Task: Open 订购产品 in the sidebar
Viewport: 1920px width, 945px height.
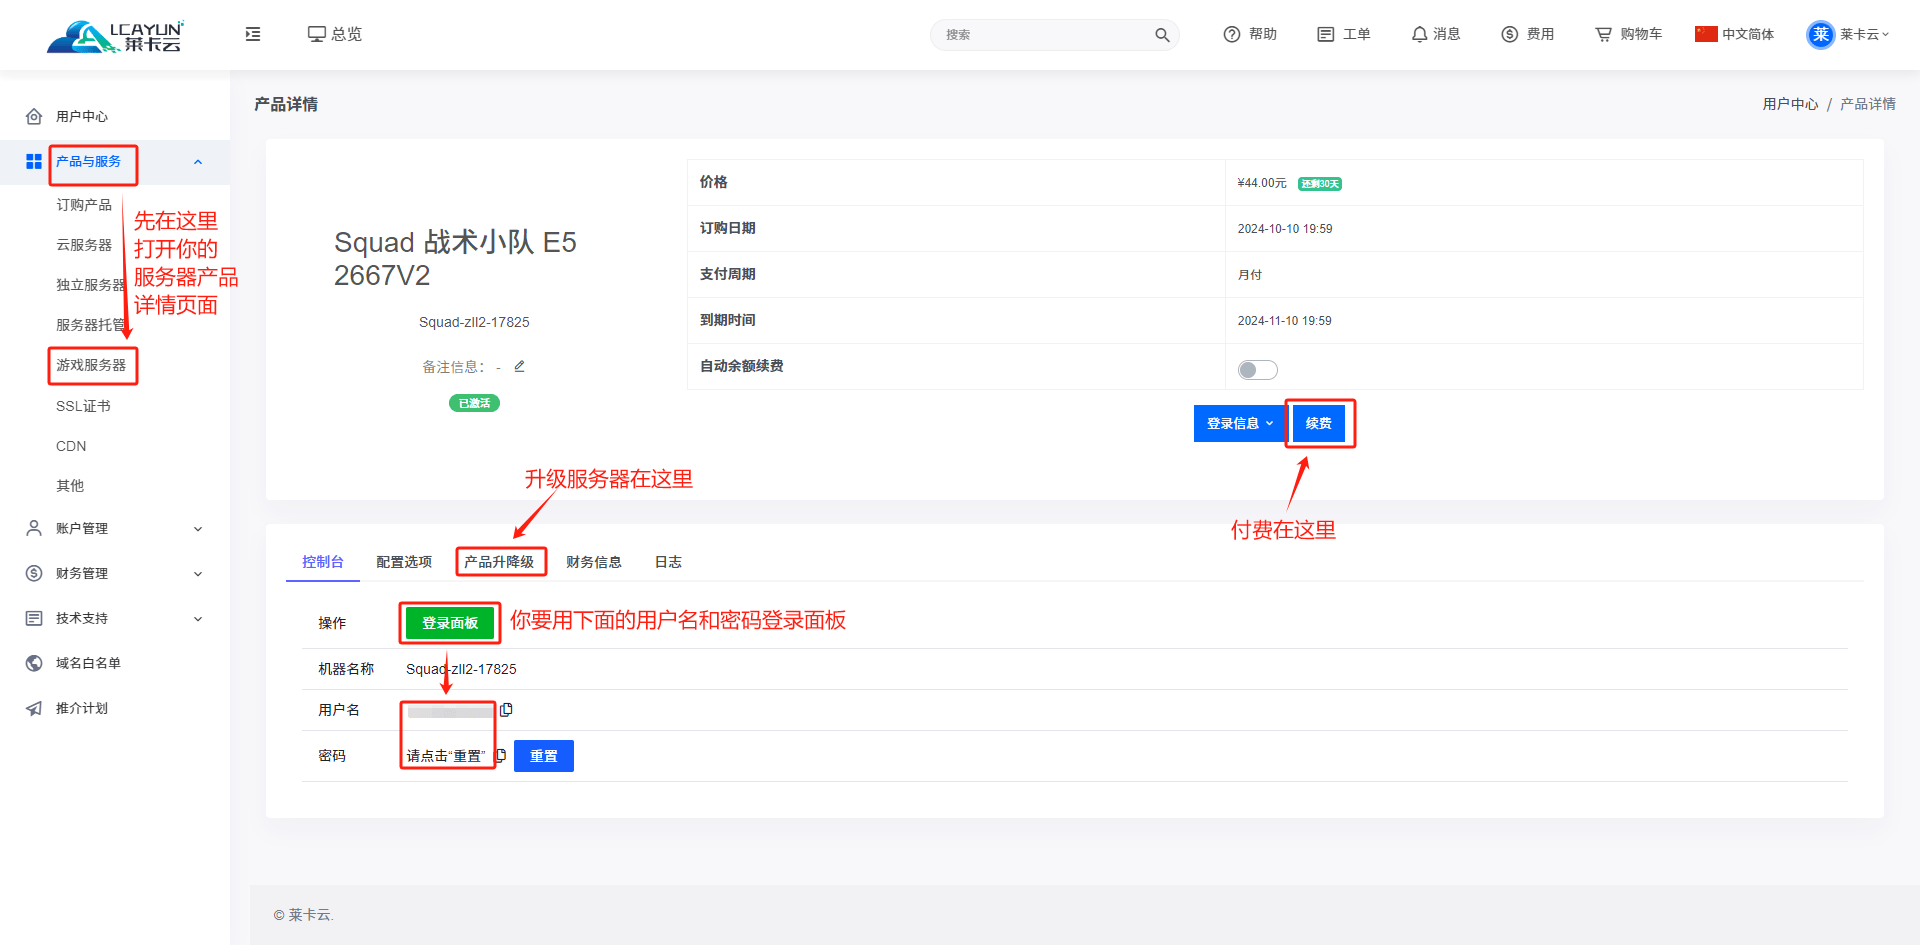Action: (x=84, y=205)
